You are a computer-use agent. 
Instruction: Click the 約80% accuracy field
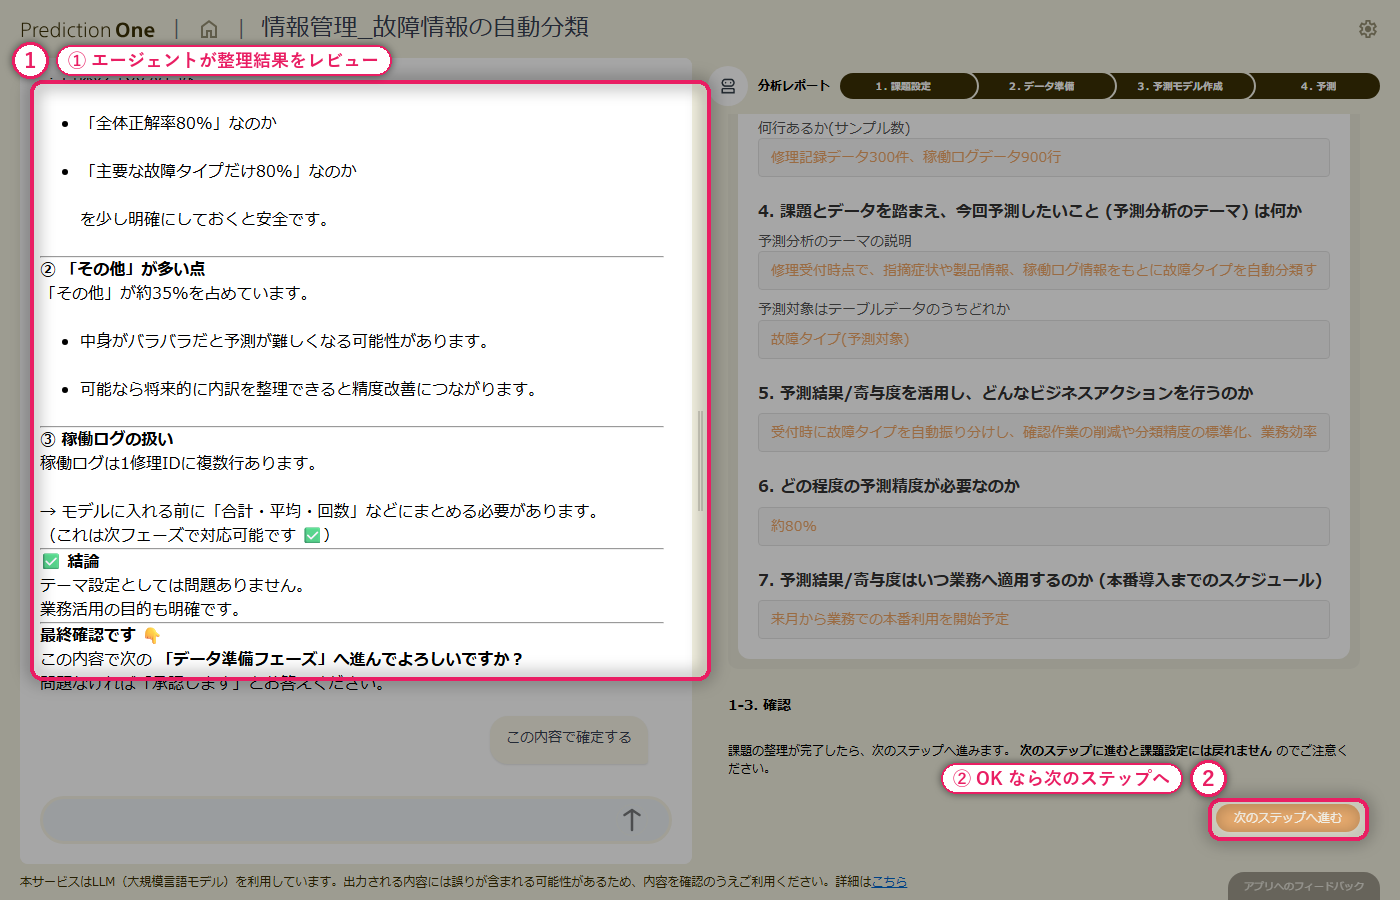pyautogui.click(x=1044, y=526)
